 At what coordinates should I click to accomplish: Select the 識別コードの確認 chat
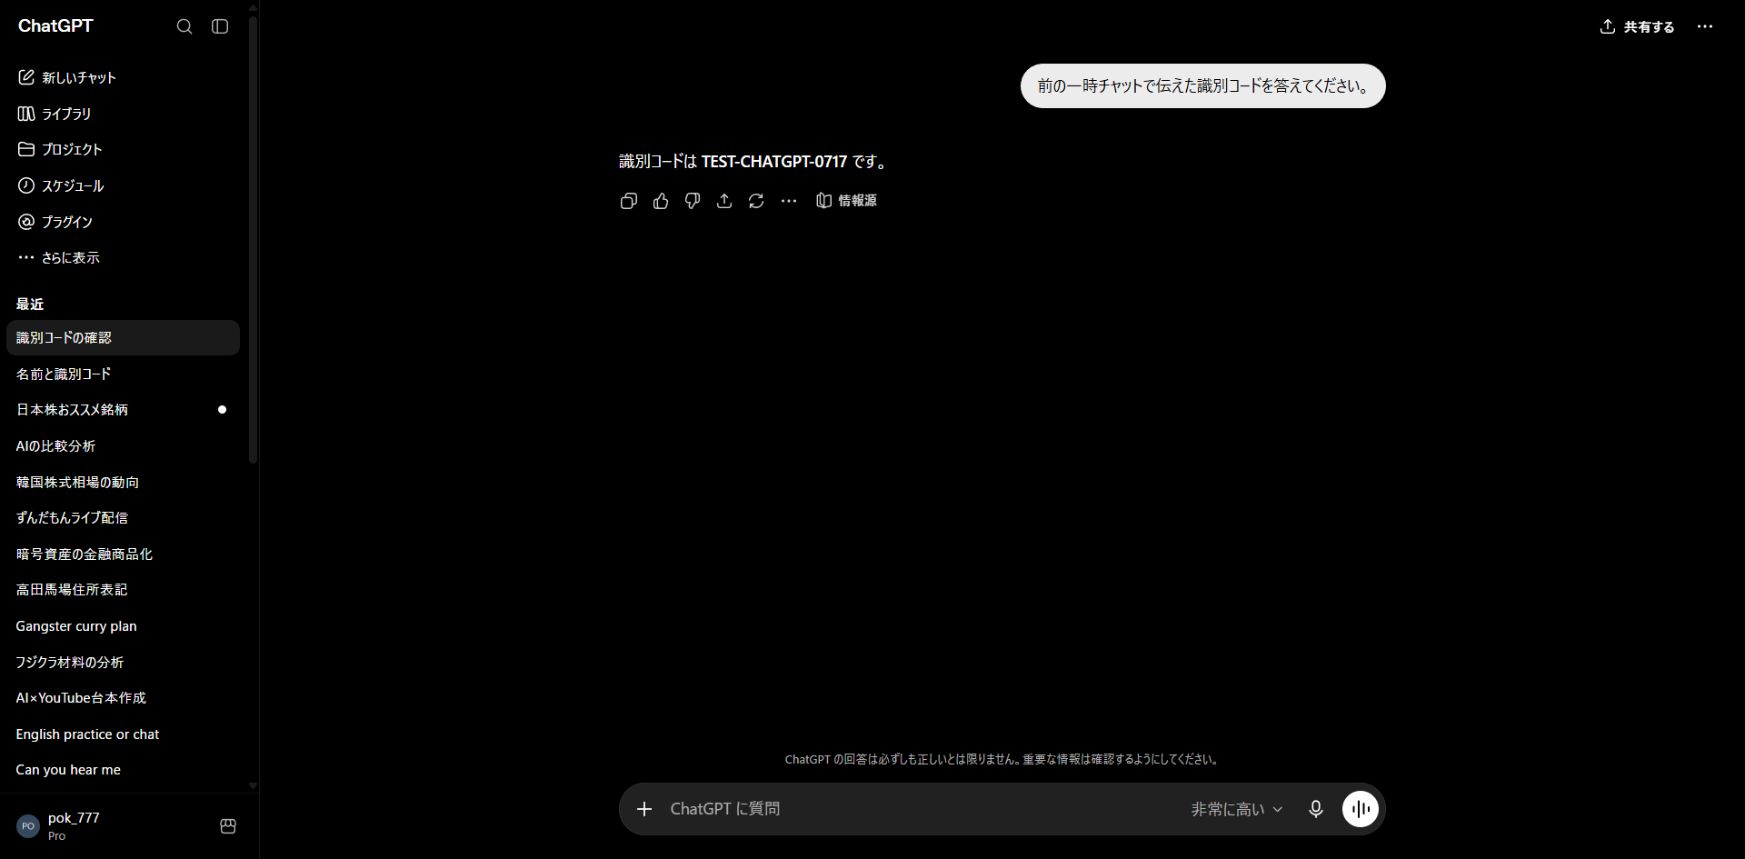tap(123, 338)
